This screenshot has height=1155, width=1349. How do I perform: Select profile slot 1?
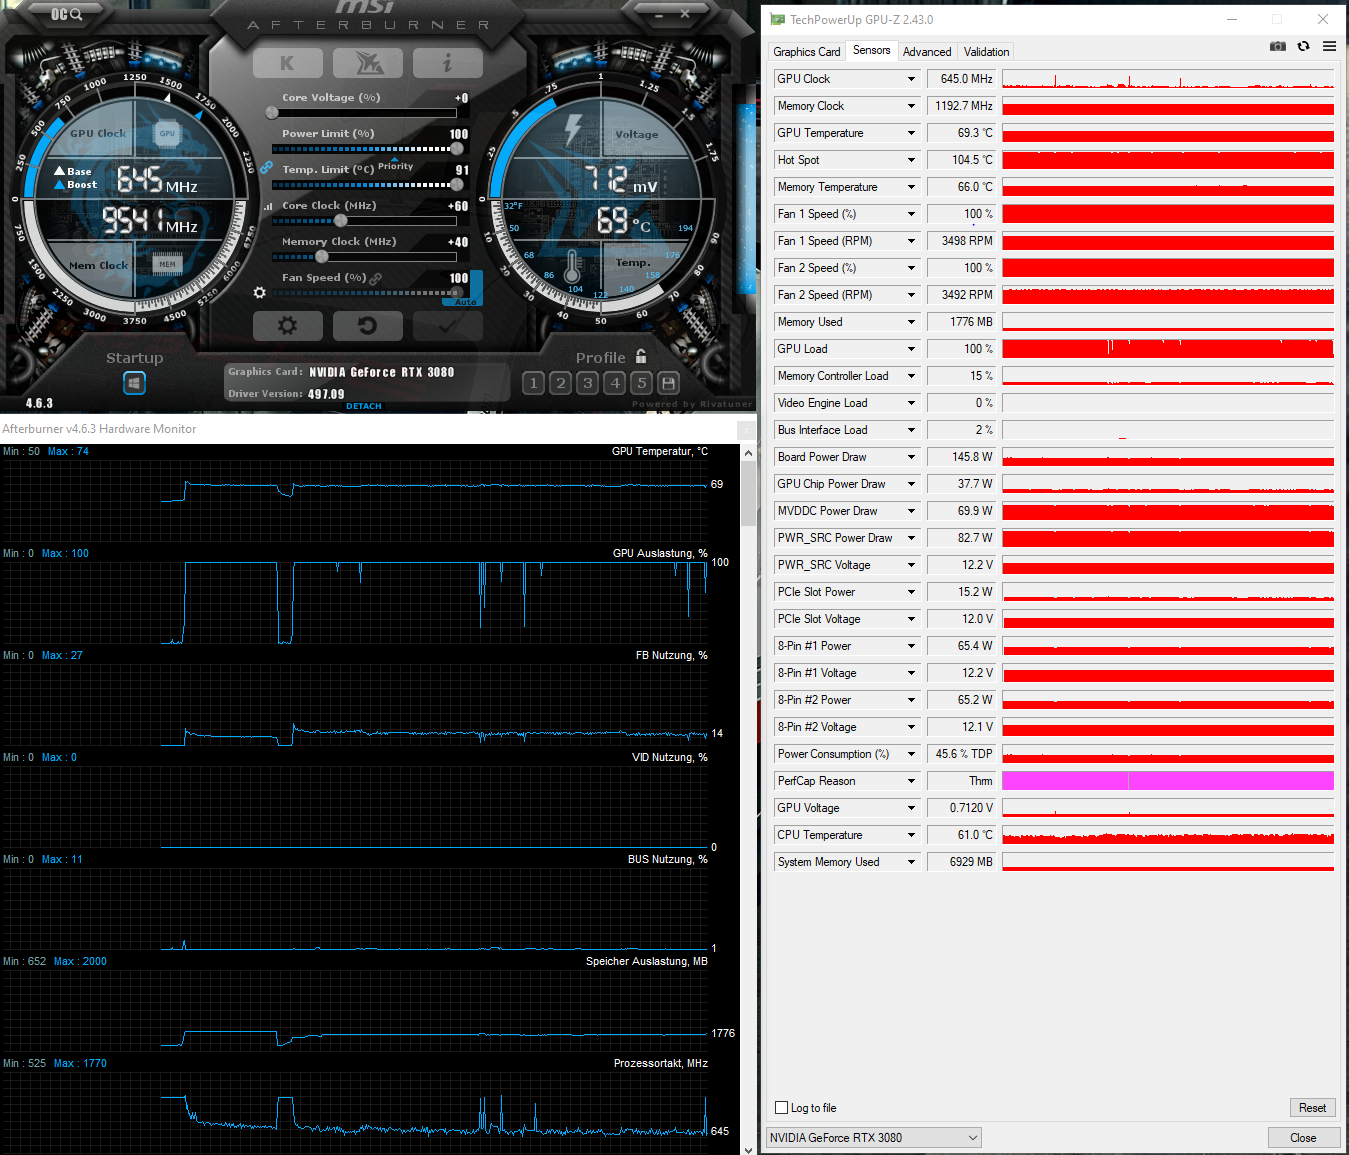533,383
